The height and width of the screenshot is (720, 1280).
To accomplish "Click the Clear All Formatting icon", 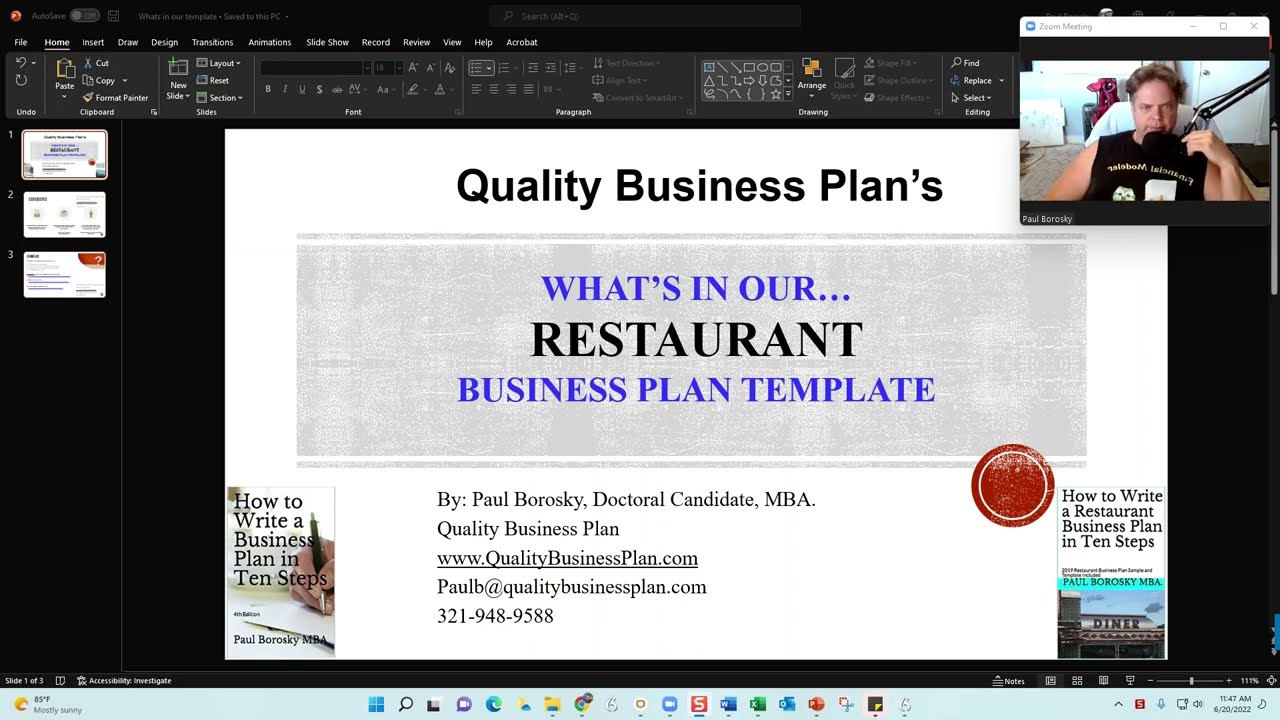I will pyautogui.click(x=450, y=67).
